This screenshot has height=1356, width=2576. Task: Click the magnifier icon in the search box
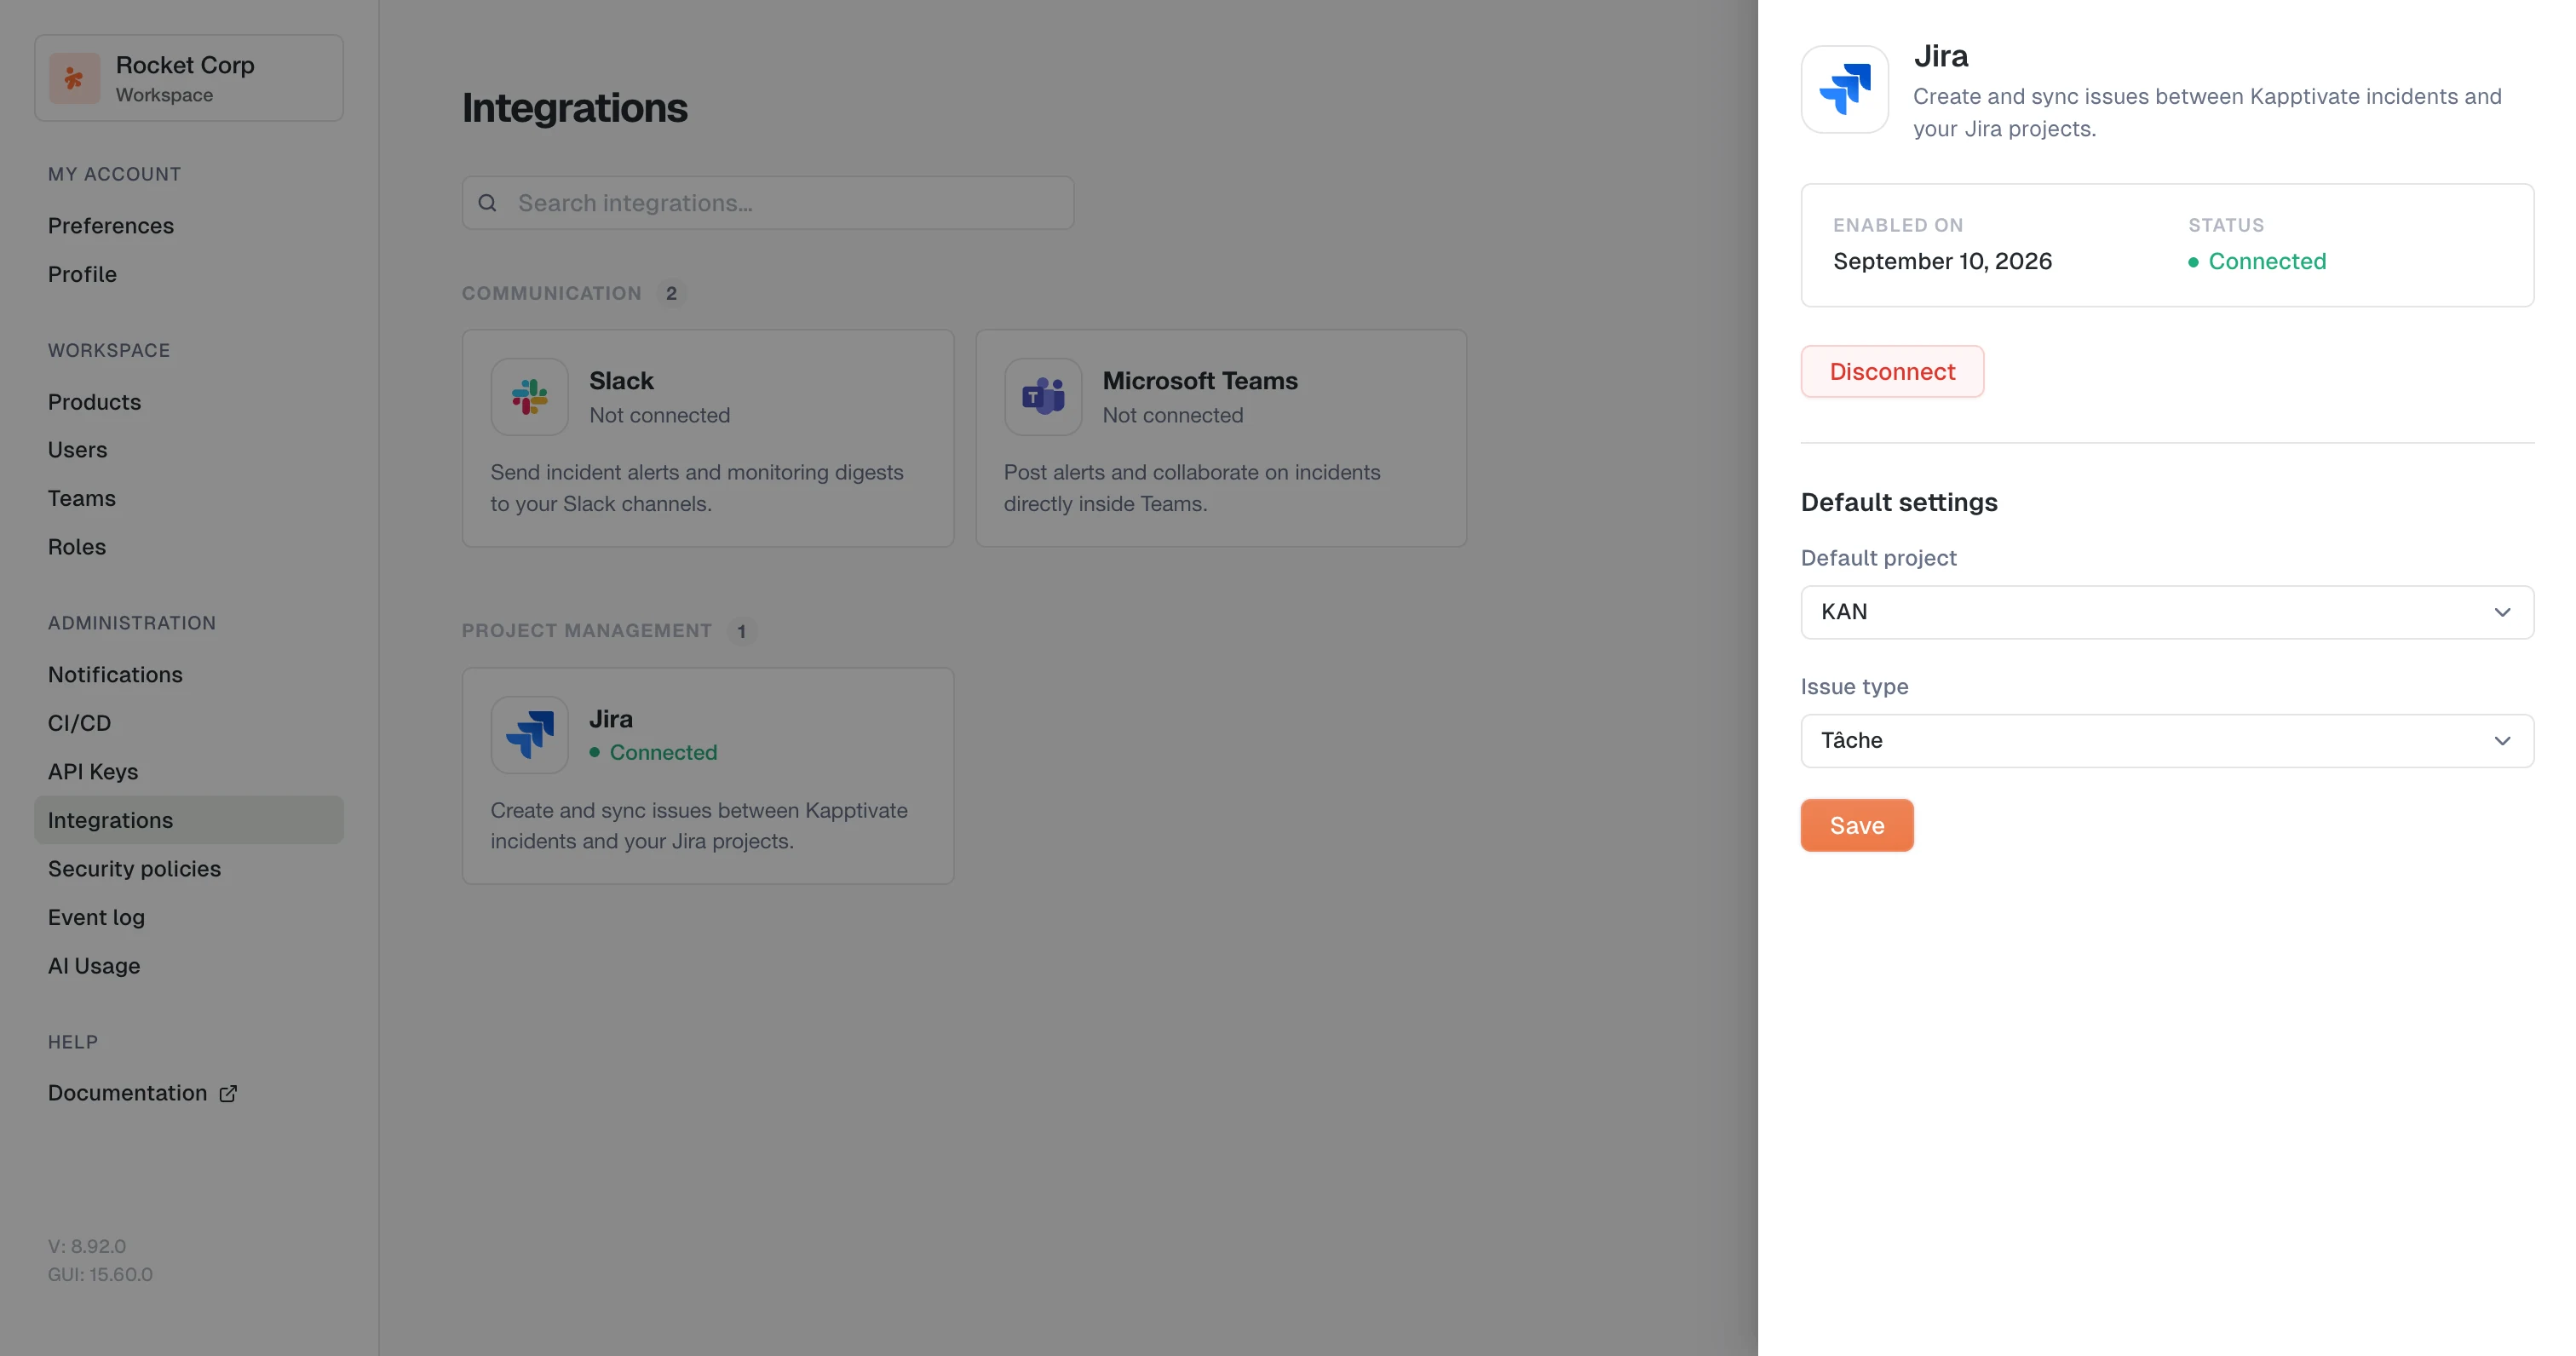[x=487, y=203]
